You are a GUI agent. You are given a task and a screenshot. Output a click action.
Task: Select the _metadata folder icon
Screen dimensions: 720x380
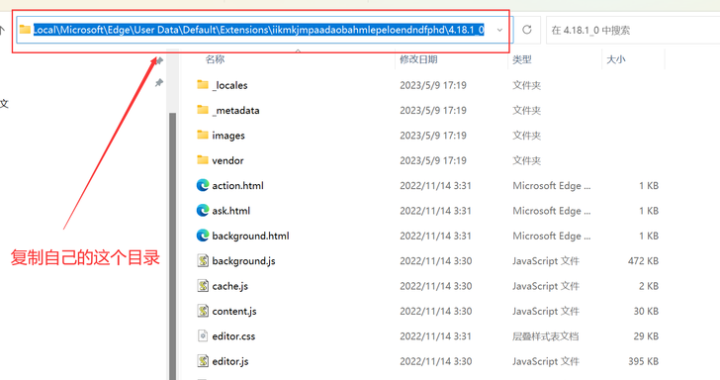point(202,110)
